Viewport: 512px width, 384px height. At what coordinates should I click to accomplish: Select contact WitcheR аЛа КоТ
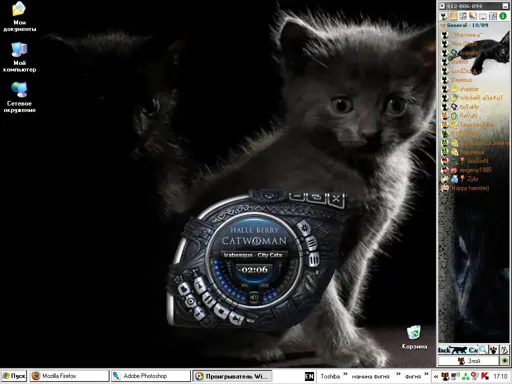pyautogui.click(x=475, y=98)
